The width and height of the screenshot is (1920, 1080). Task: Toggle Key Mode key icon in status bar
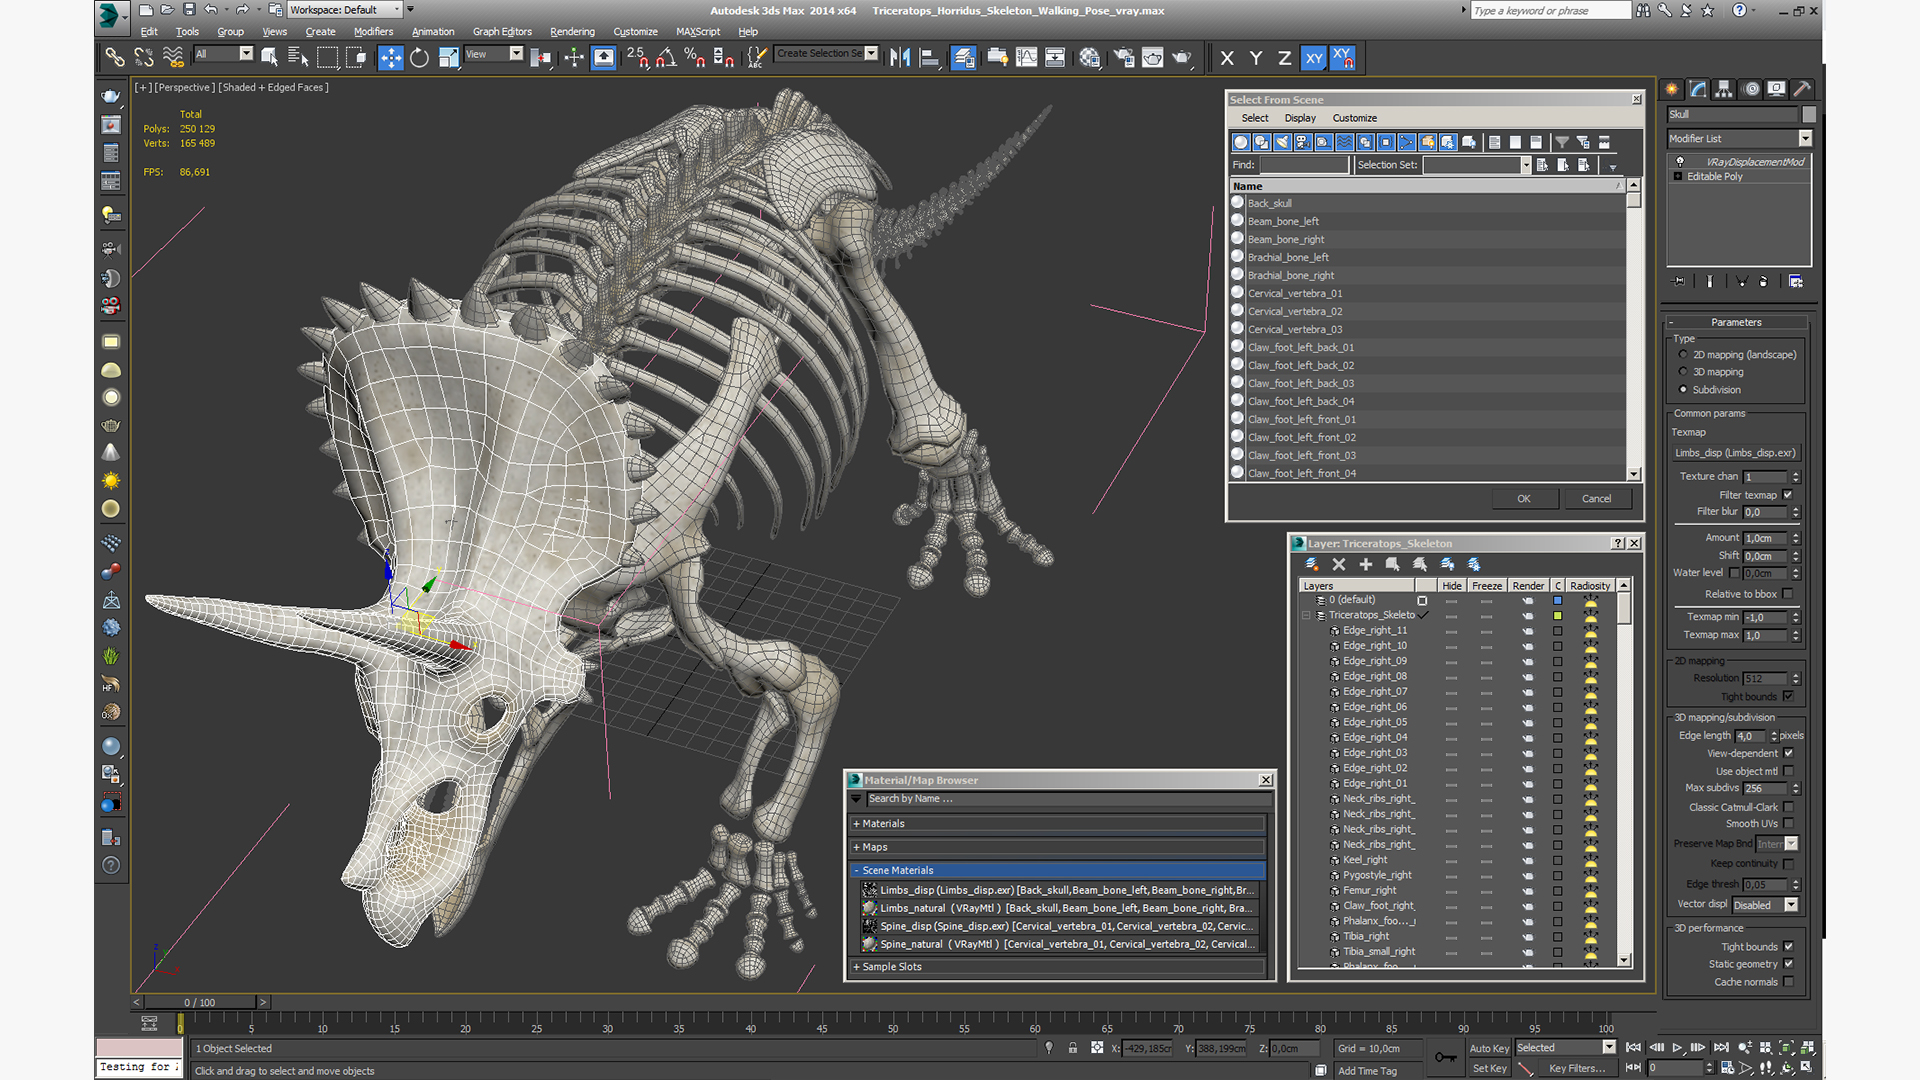(1445, 1057)
